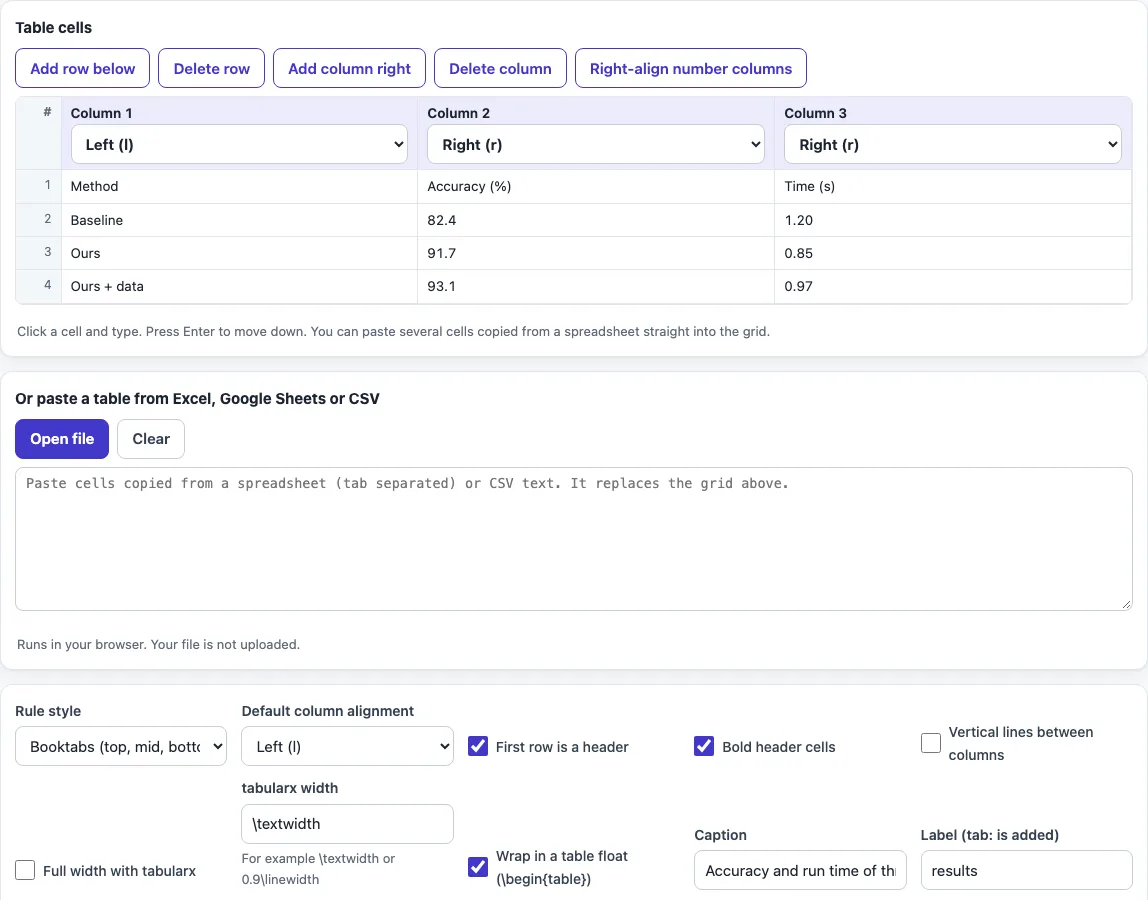The height and width of the screenshot is (900, 1148).
Task: Open the Column 3 alignment dropdown
Action: pos(953,144)
